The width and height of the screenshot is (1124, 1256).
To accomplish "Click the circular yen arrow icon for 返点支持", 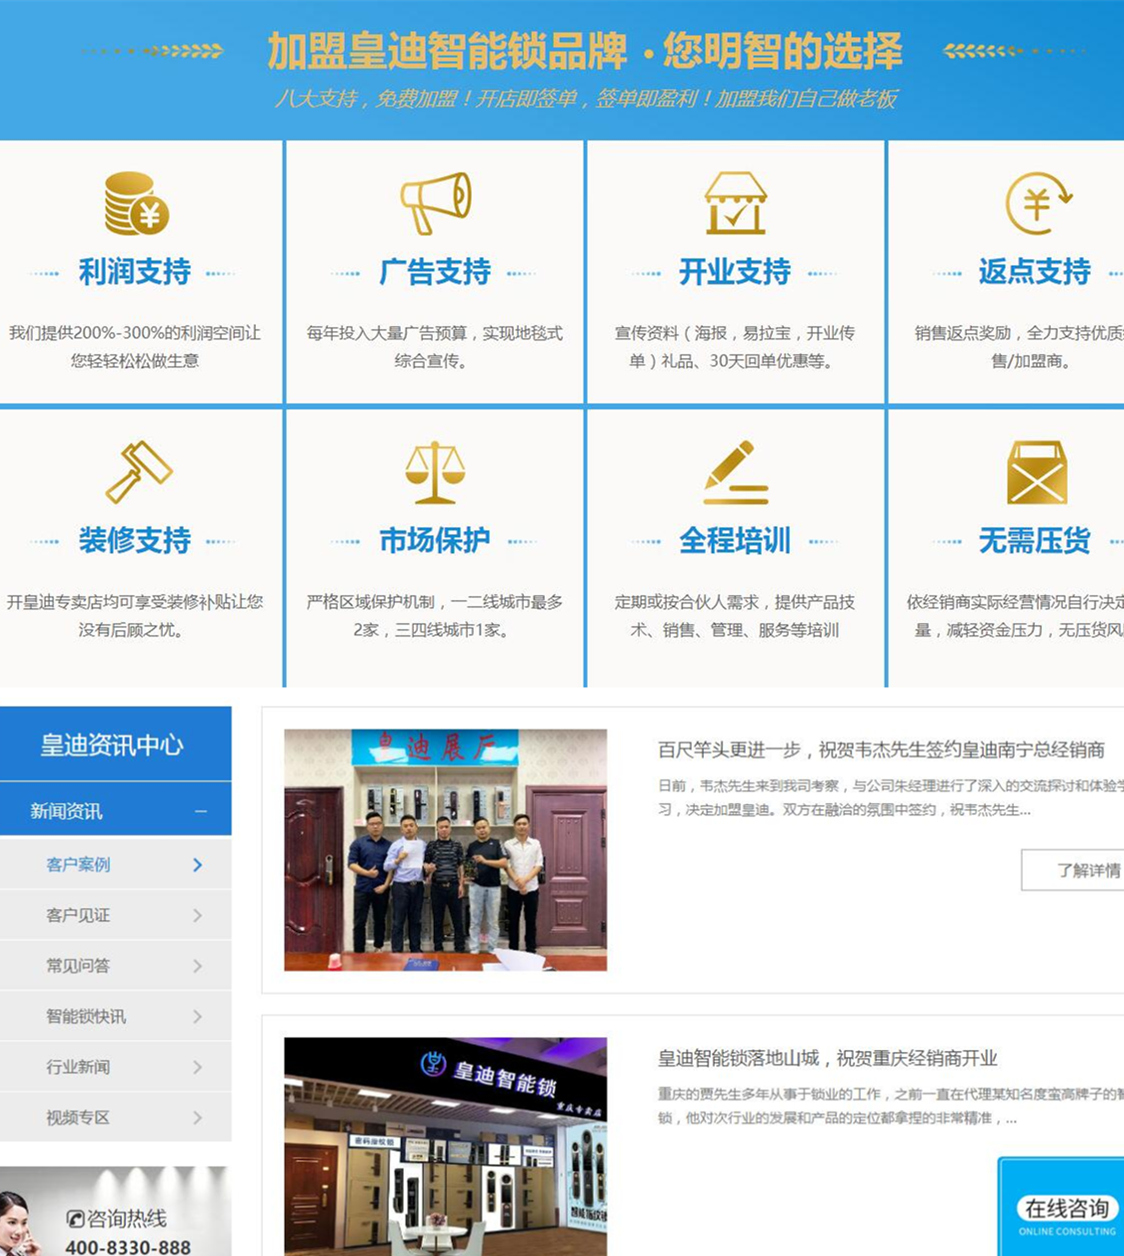I will point(1037,205).
